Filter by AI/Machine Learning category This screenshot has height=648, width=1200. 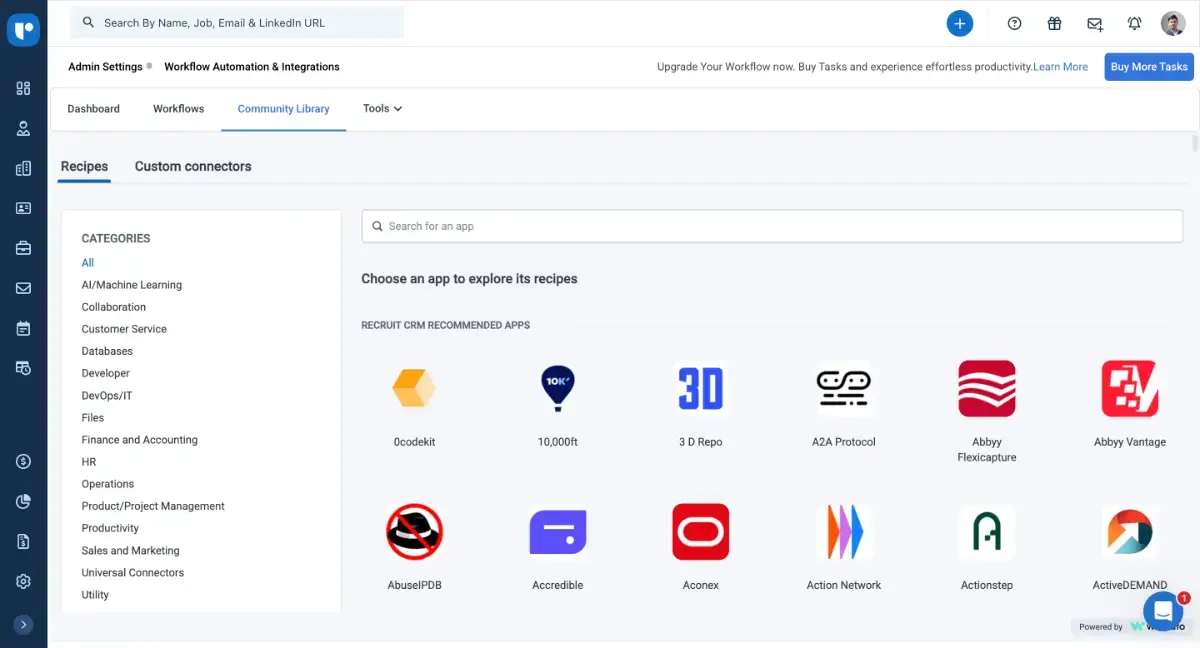coord(132,285)
